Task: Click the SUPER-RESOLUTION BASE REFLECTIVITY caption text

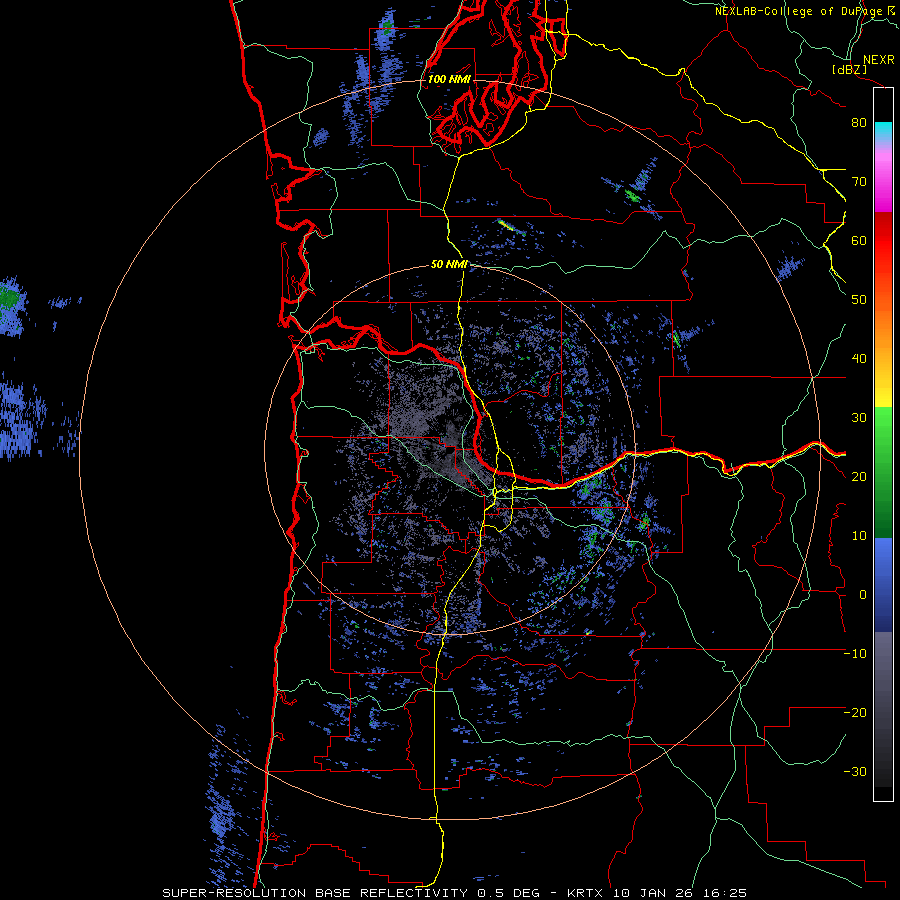Action: [315, 893]
